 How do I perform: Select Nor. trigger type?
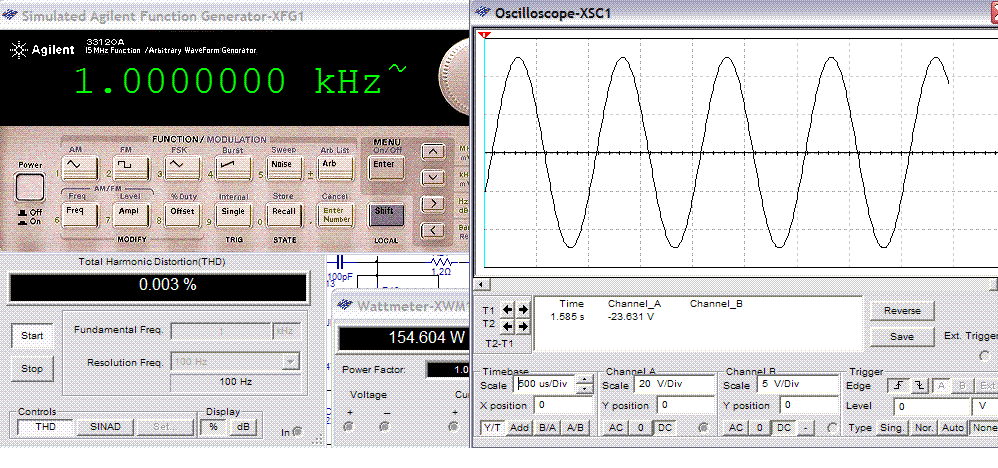click(x=922, y=428)
